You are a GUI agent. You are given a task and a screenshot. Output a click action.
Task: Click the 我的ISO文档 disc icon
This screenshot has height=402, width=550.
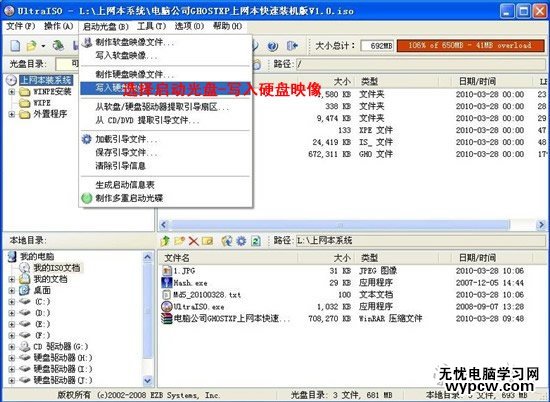click(x=24, y=268)
